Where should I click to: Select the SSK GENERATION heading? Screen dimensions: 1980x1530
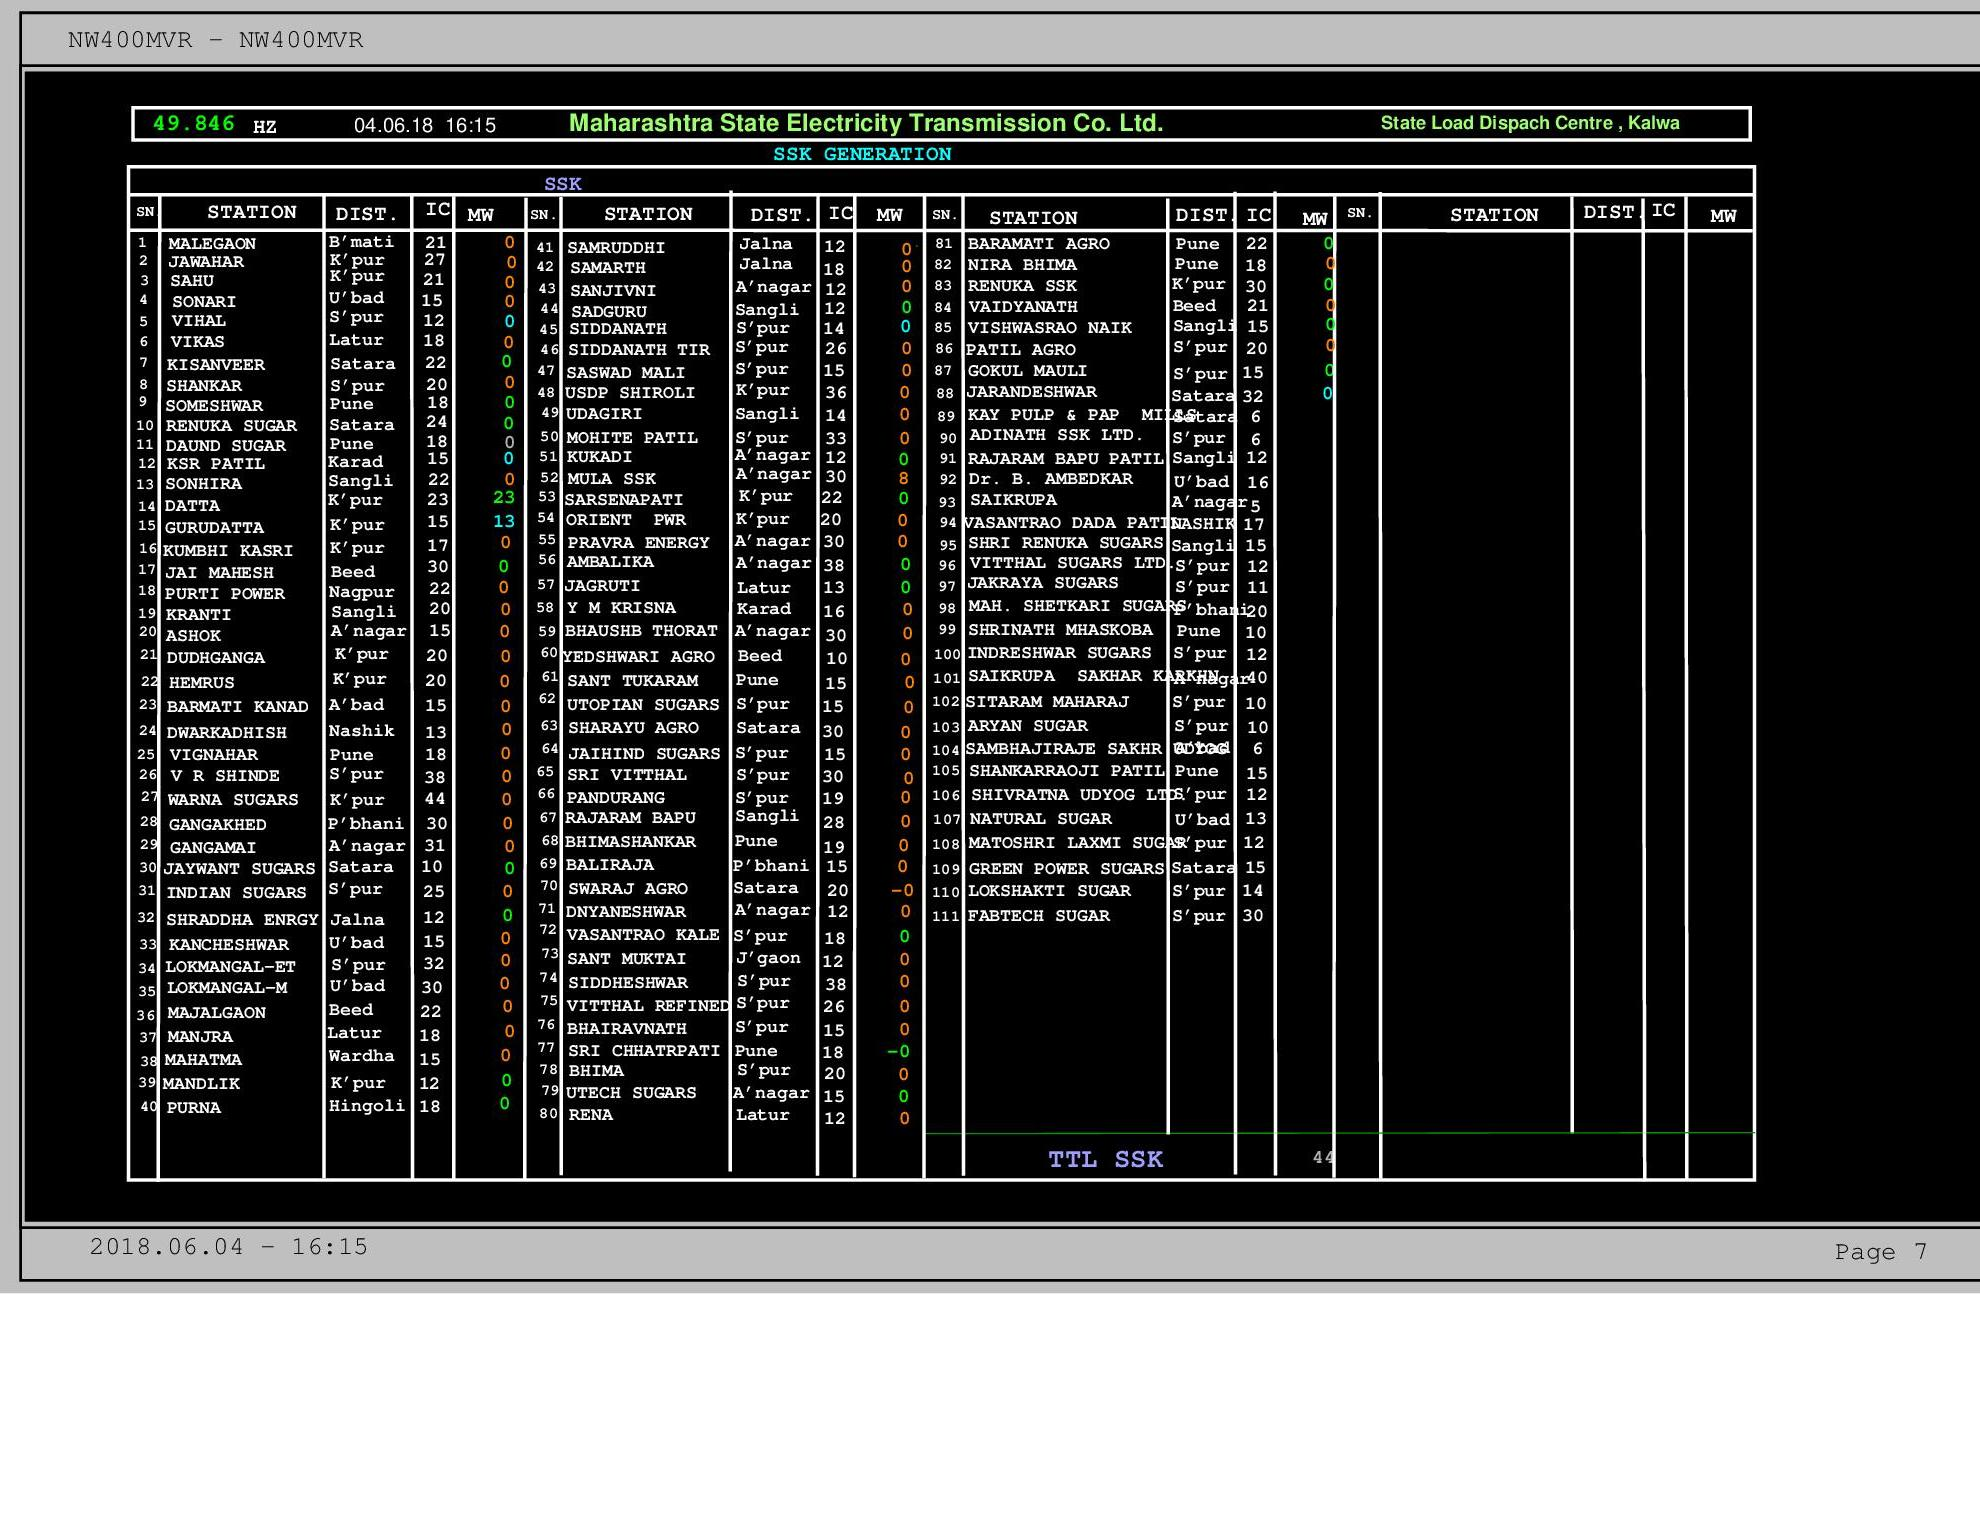tap(862, 154)
